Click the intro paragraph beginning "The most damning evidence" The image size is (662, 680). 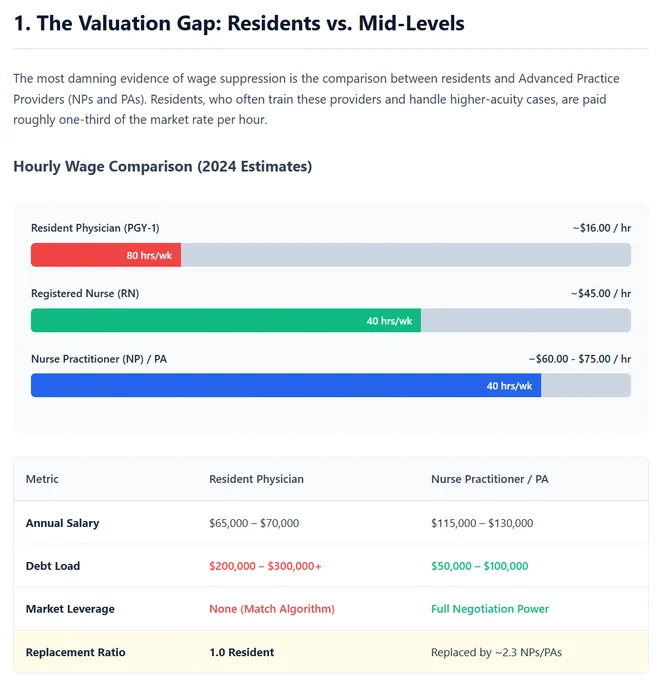[x=316, y=99]
